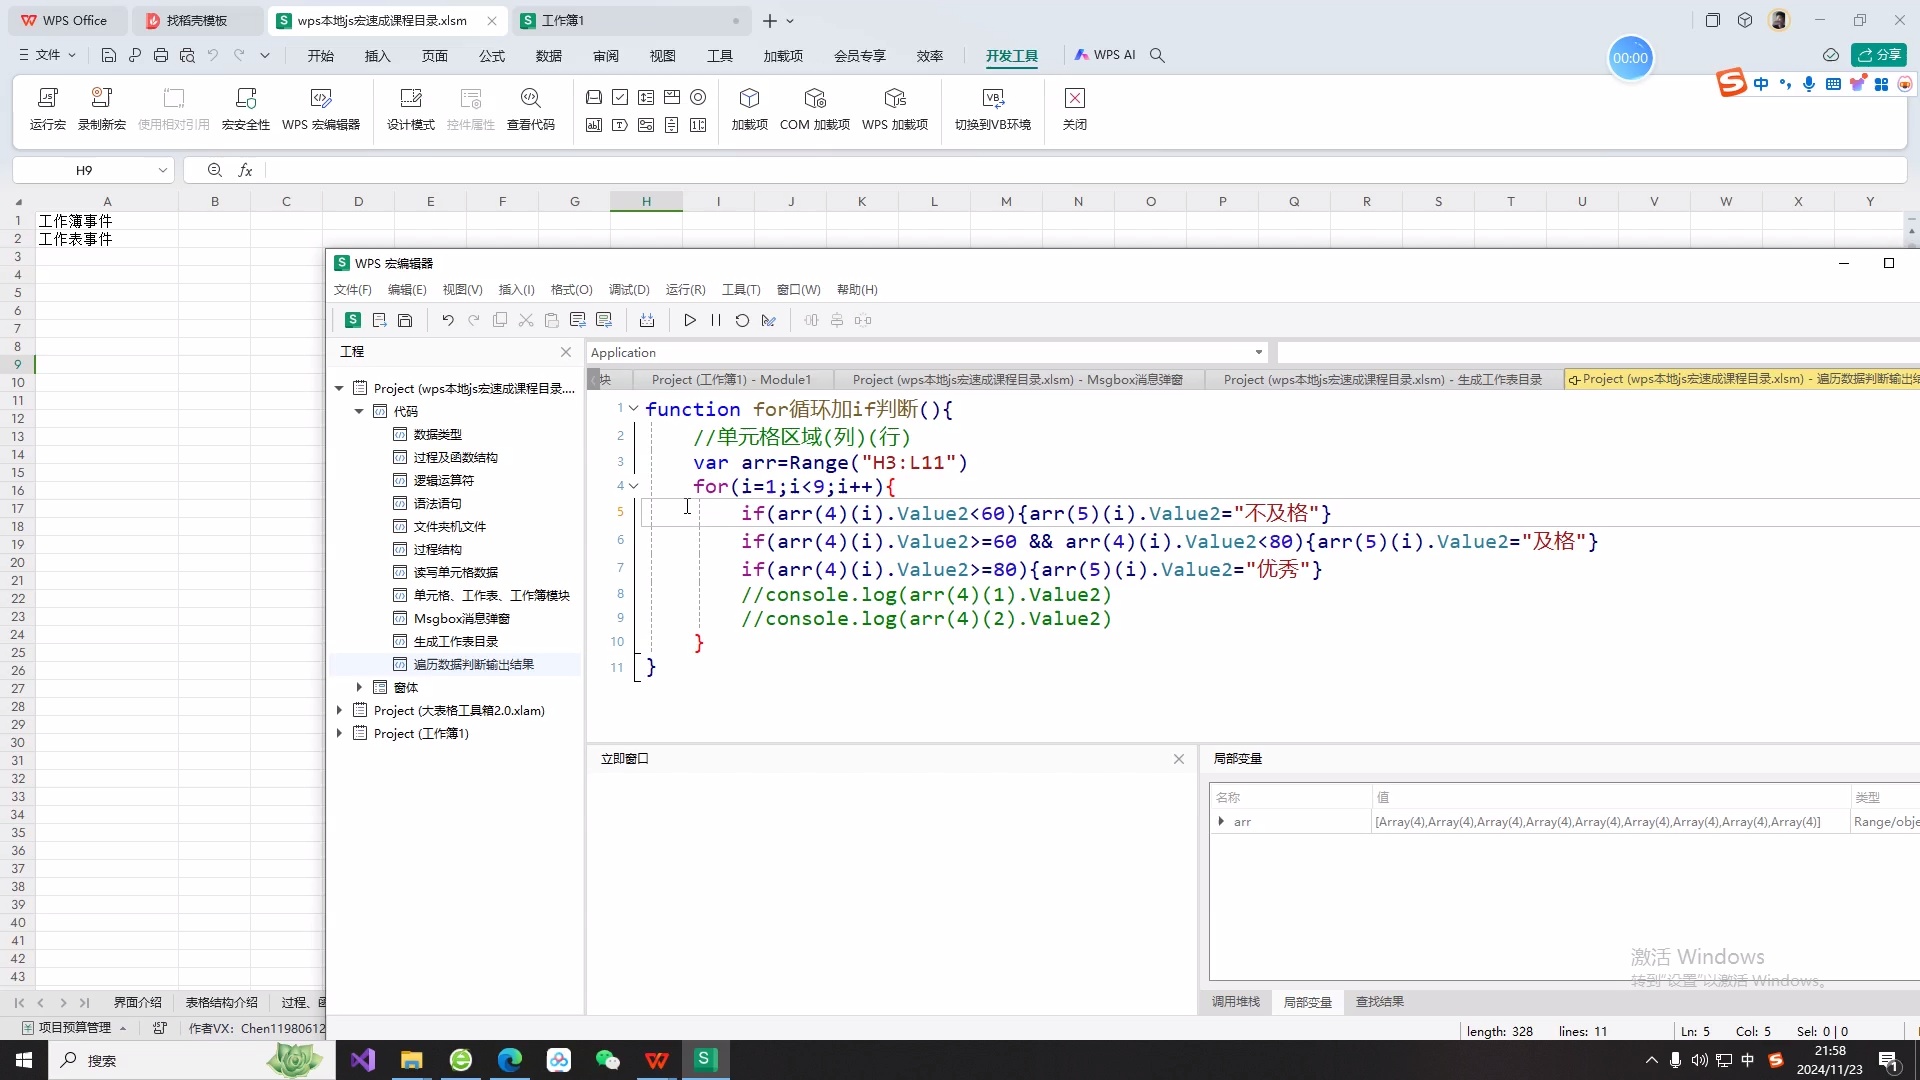The height and width of the screenshot is (1080, 1920).
Task: Pause macro execution in editor toolbar
Action: pos(716,320)
